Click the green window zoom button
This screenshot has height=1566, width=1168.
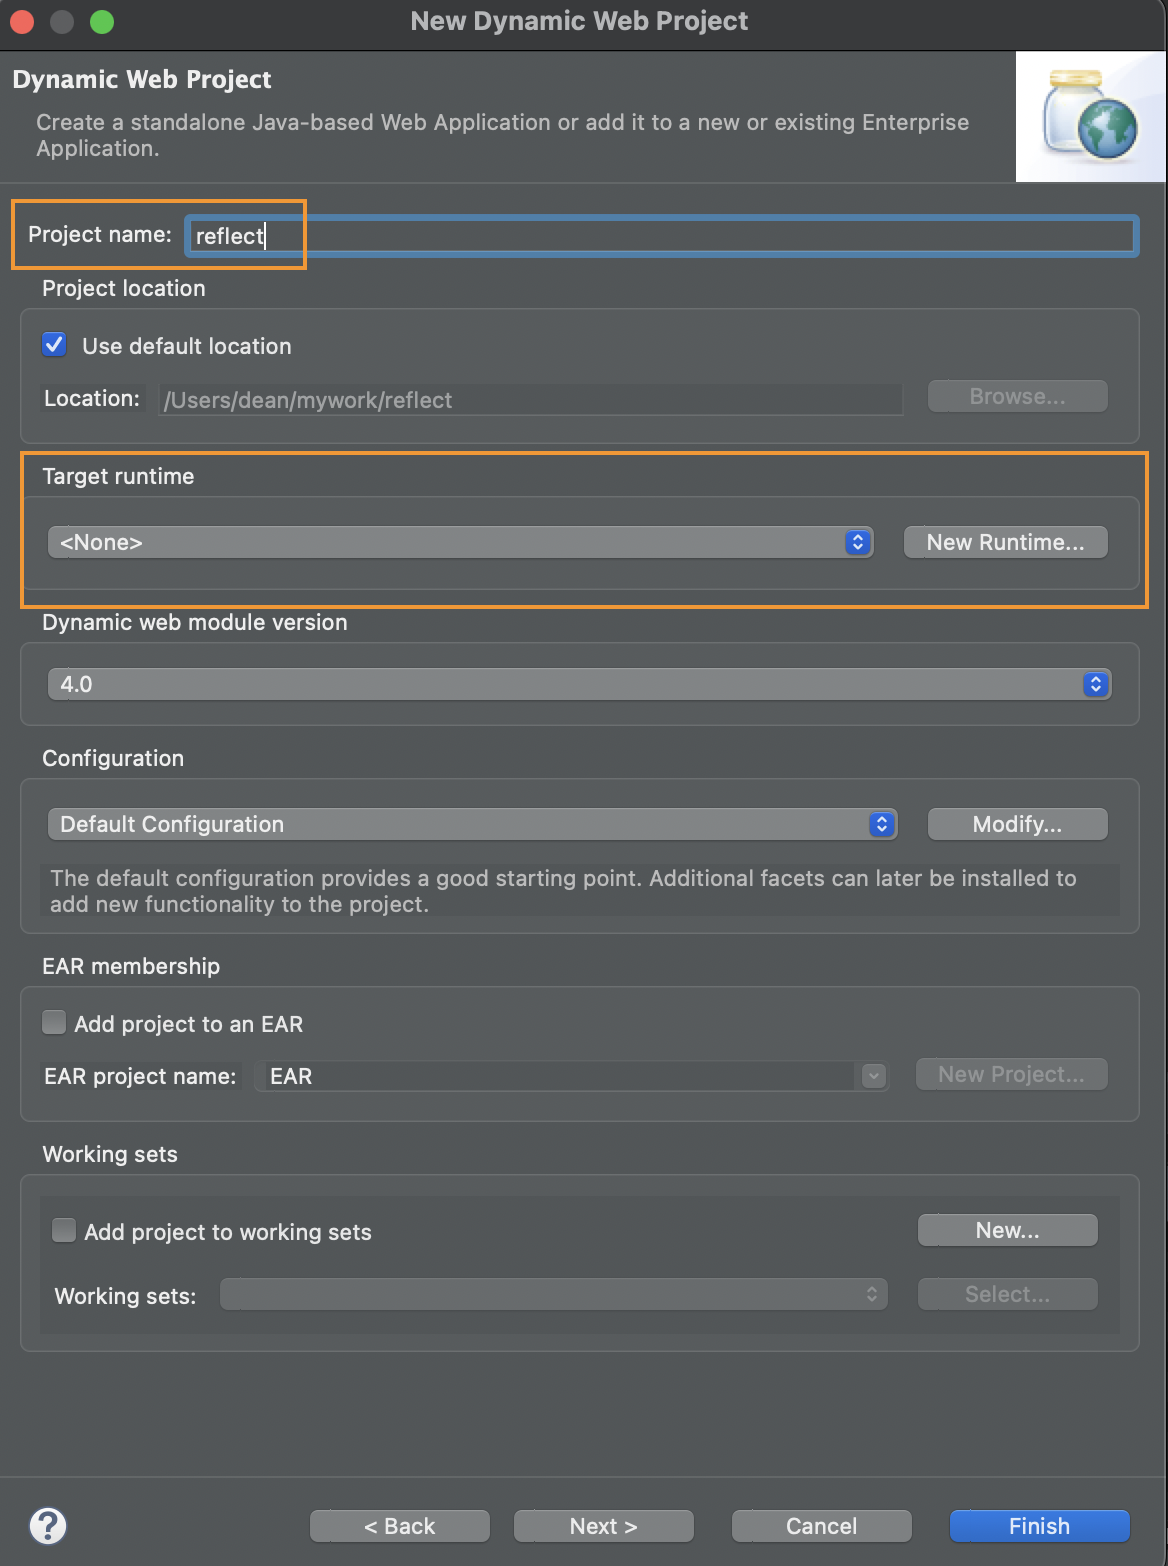(102, 21)
